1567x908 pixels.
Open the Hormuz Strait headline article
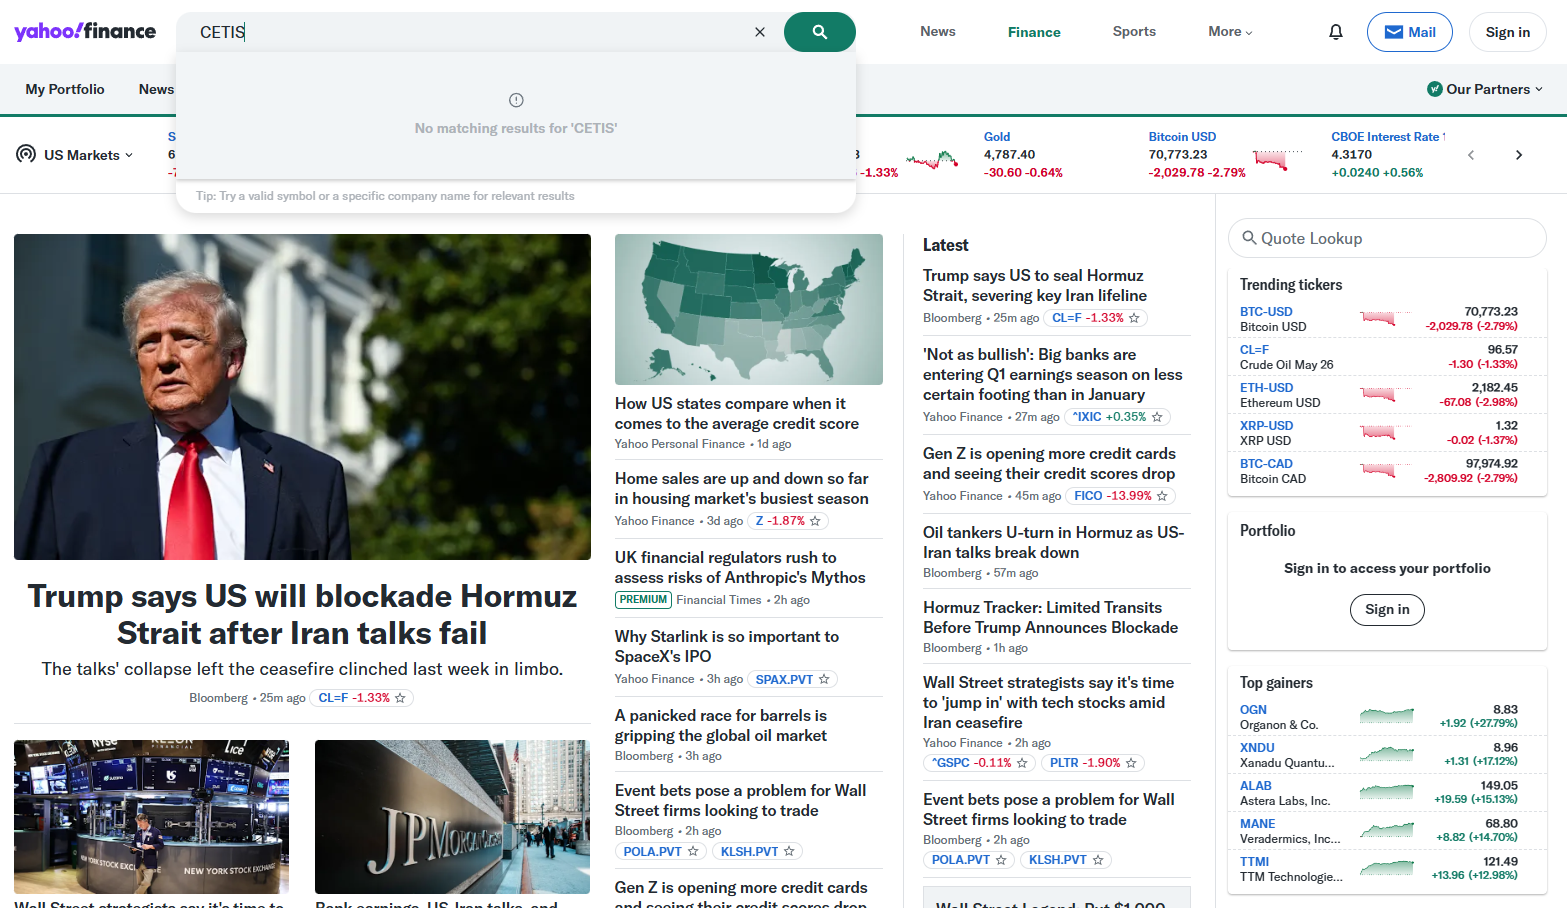click(301, 613)
